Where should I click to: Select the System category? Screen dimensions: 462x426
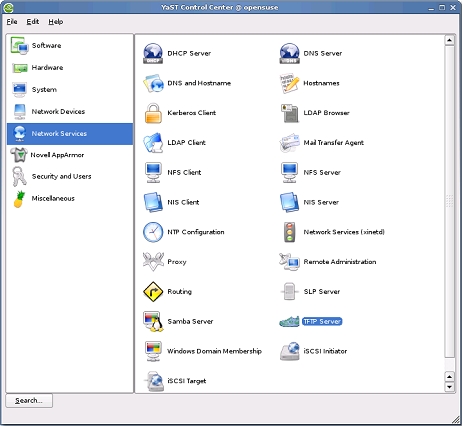tap(70, 90)
